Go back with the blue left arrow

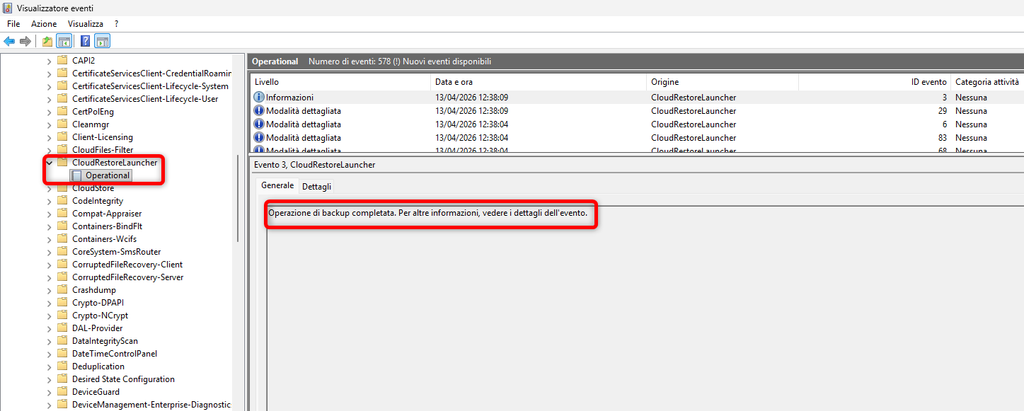coord(9,41)
